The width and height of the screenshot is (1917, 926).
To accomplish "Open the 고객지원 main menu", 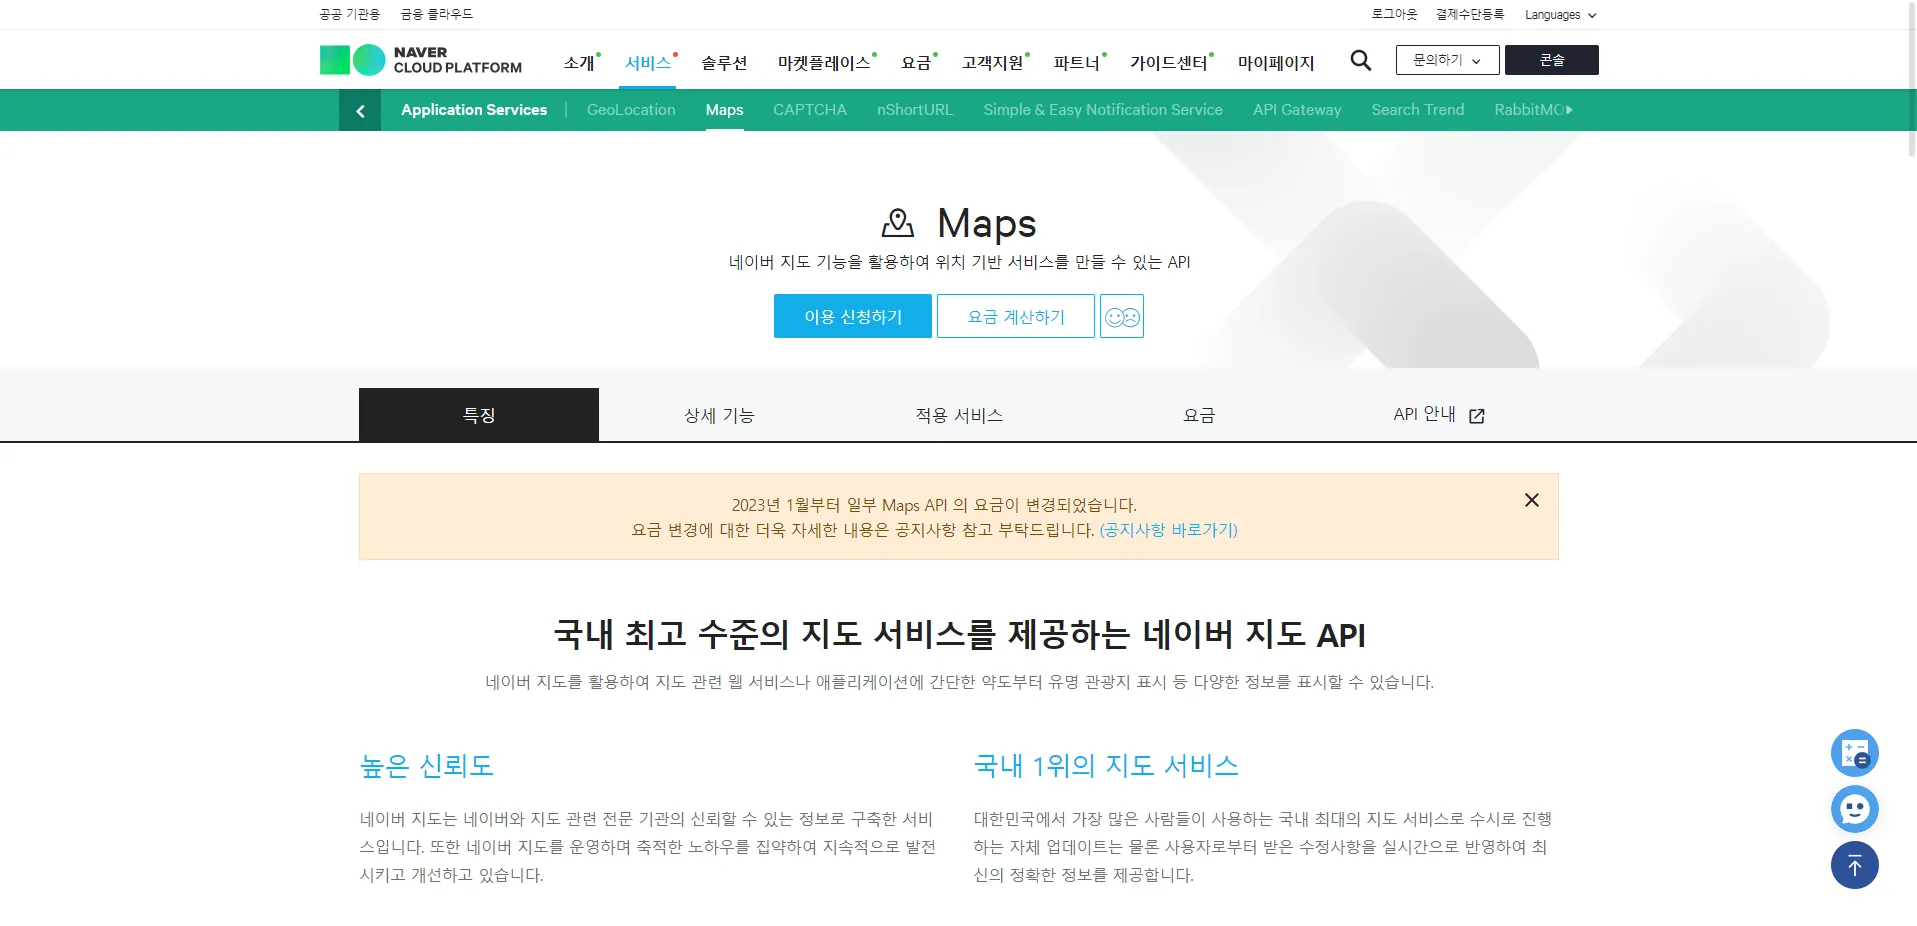I will (x=993, y=63).
